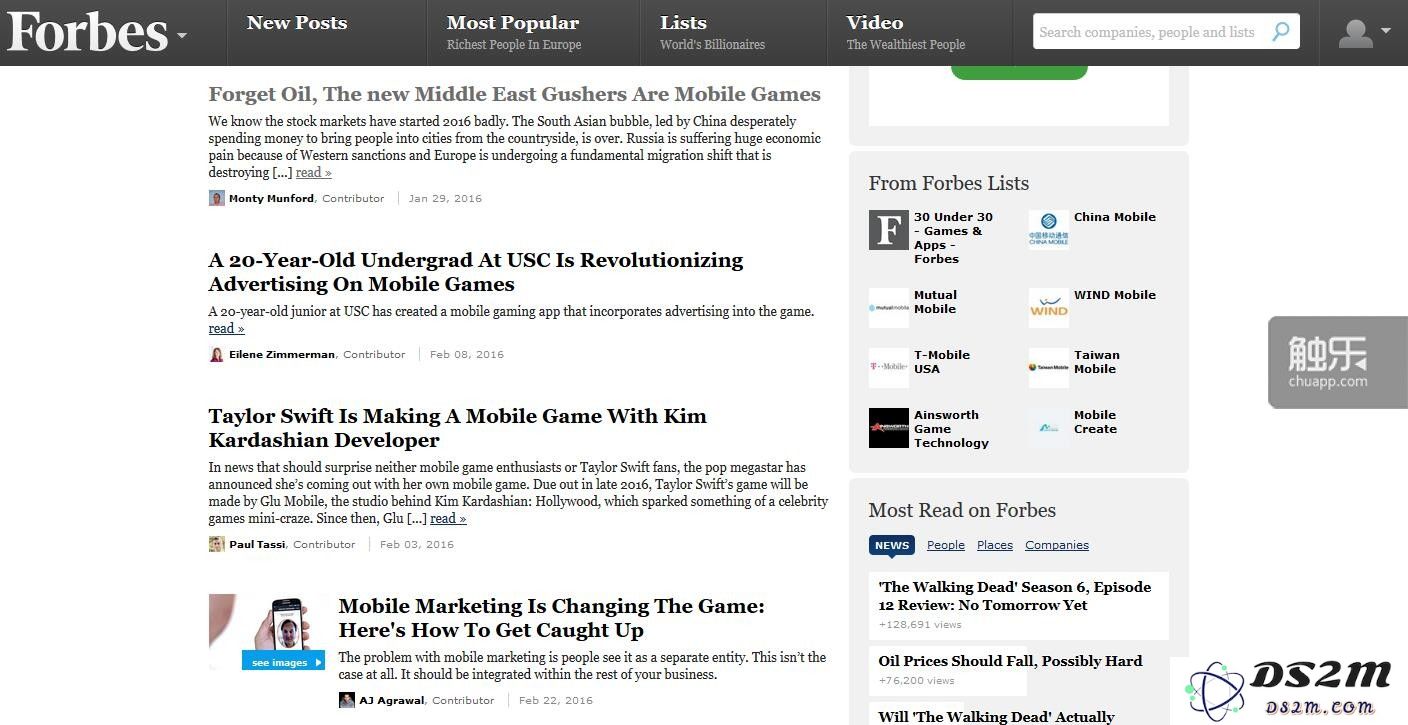Open '30 Under 30 - Games & Apps' list
This screenshot has height=725, width=1408.
point(953,238)
